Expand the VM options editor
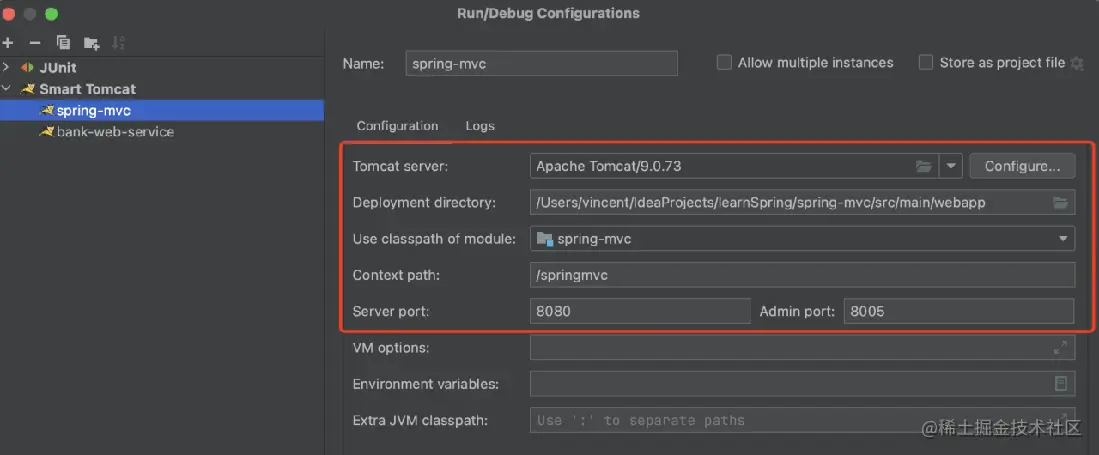Image resolution: width=1099 pixels, height=455 pixels. (x=1060, y=347)
